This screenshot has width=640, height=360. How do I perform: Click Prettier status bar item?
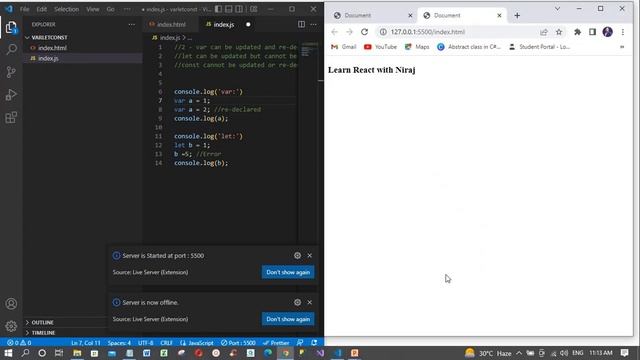coord(276,343)
